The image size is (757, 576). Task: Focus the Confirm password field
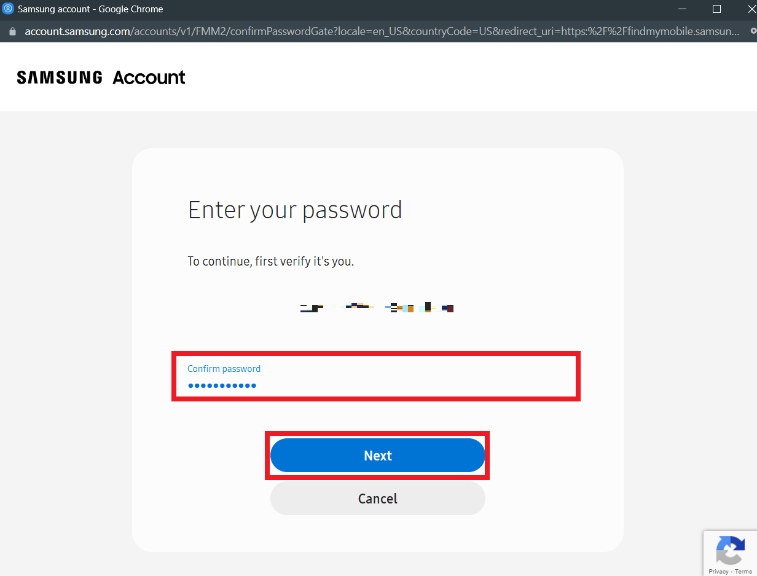[x=376, y=377]
